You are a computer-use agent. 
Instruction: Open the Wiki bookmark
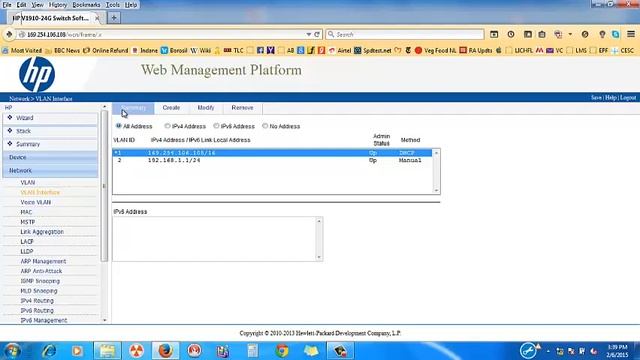[200, 51]
